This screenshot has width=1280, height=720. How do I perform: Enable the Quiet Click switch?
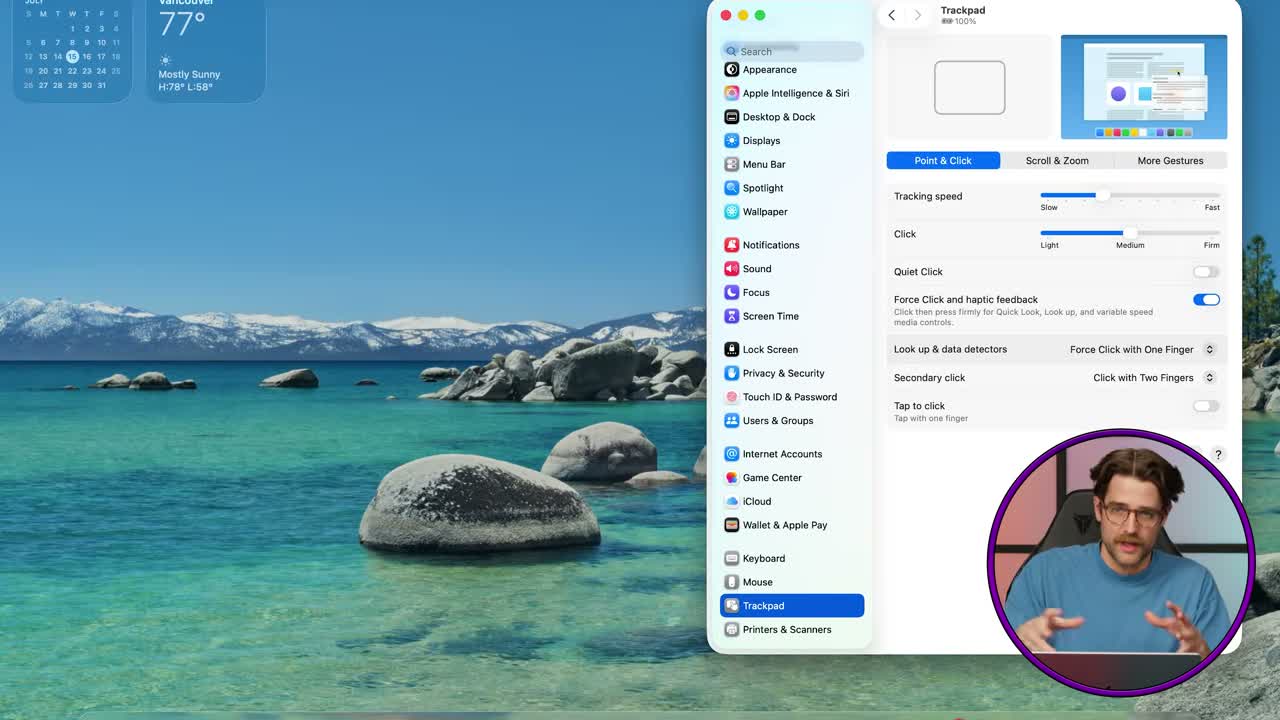(1206, 272)
